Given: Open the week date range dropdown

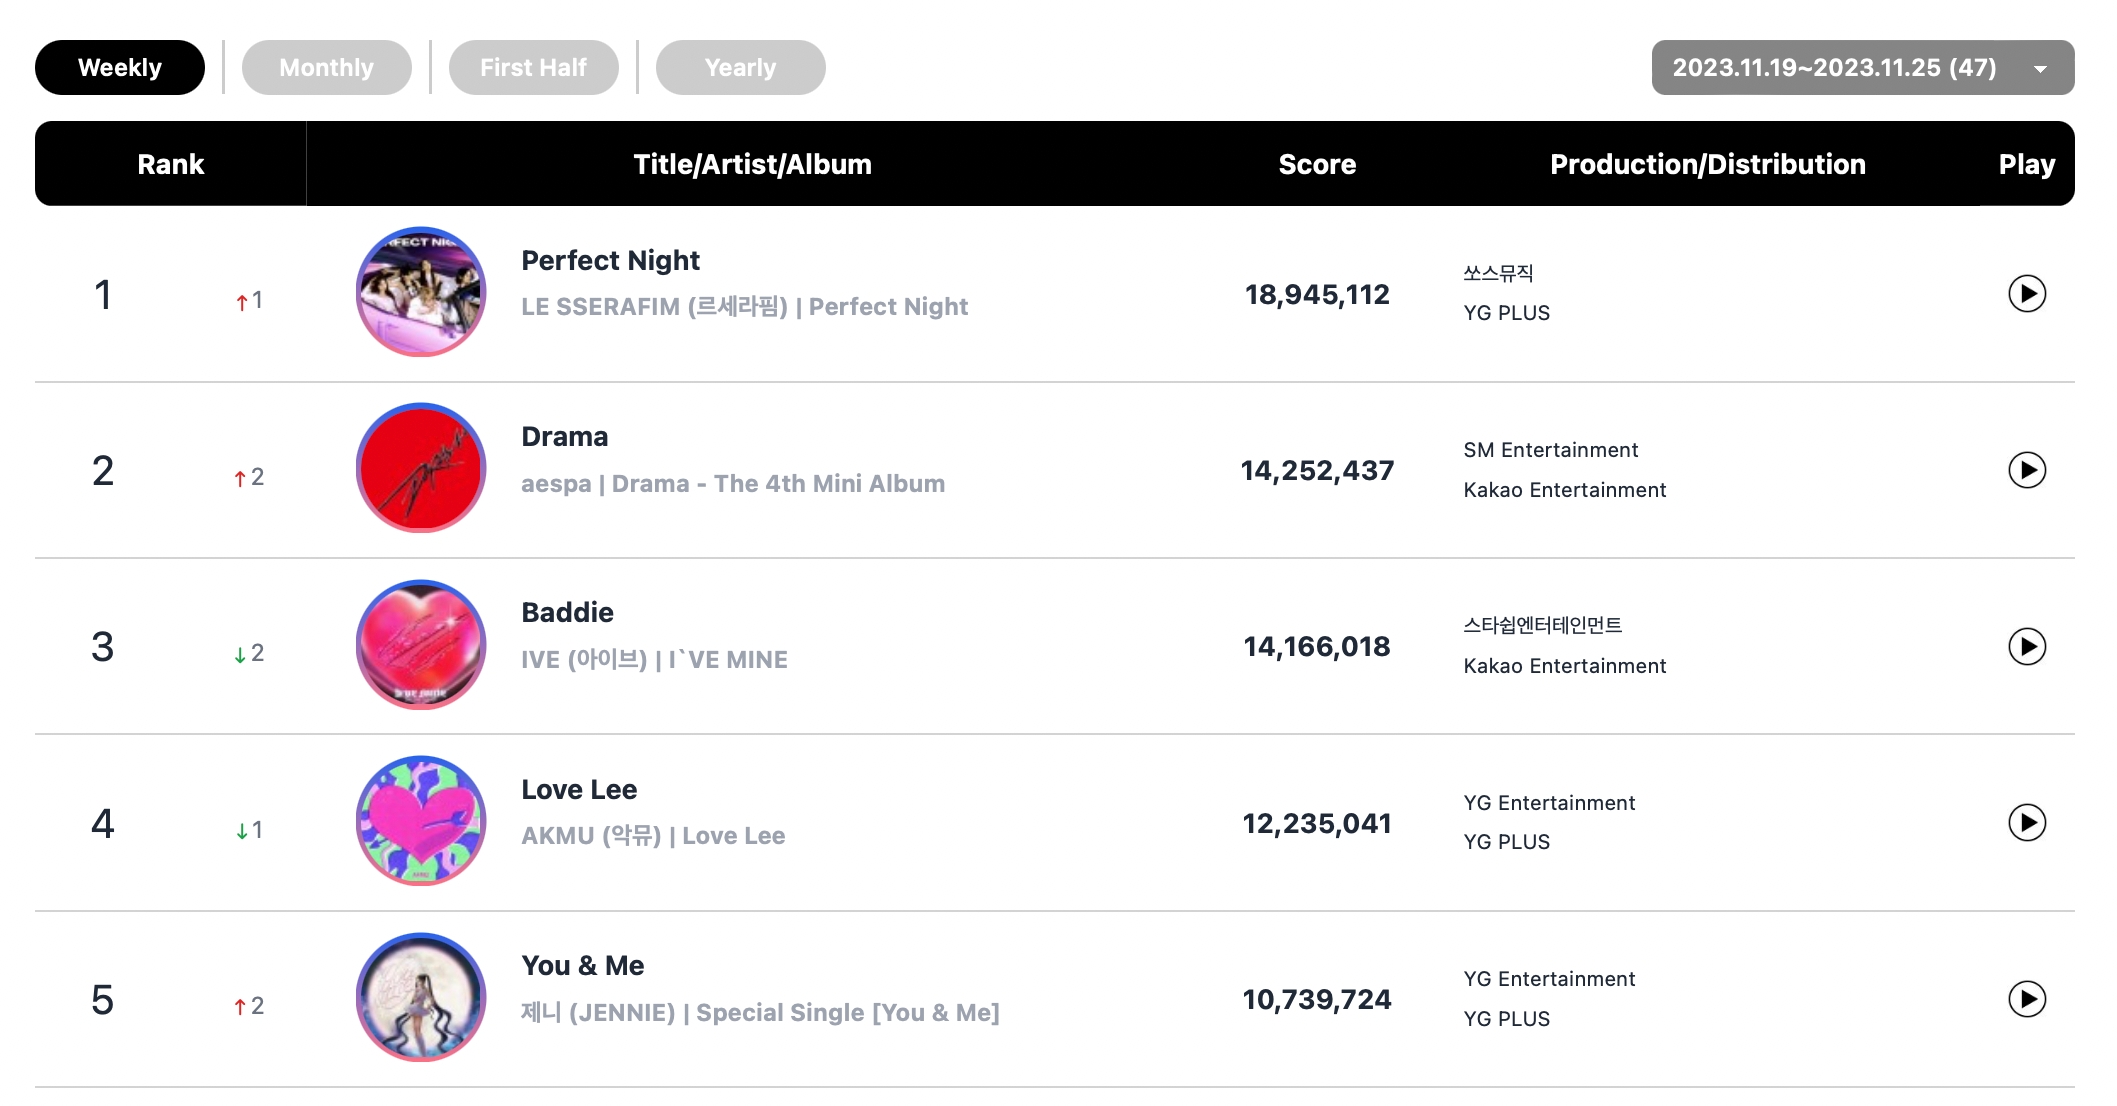Looking at the screenshot, I should click(x=1834, y=68).
